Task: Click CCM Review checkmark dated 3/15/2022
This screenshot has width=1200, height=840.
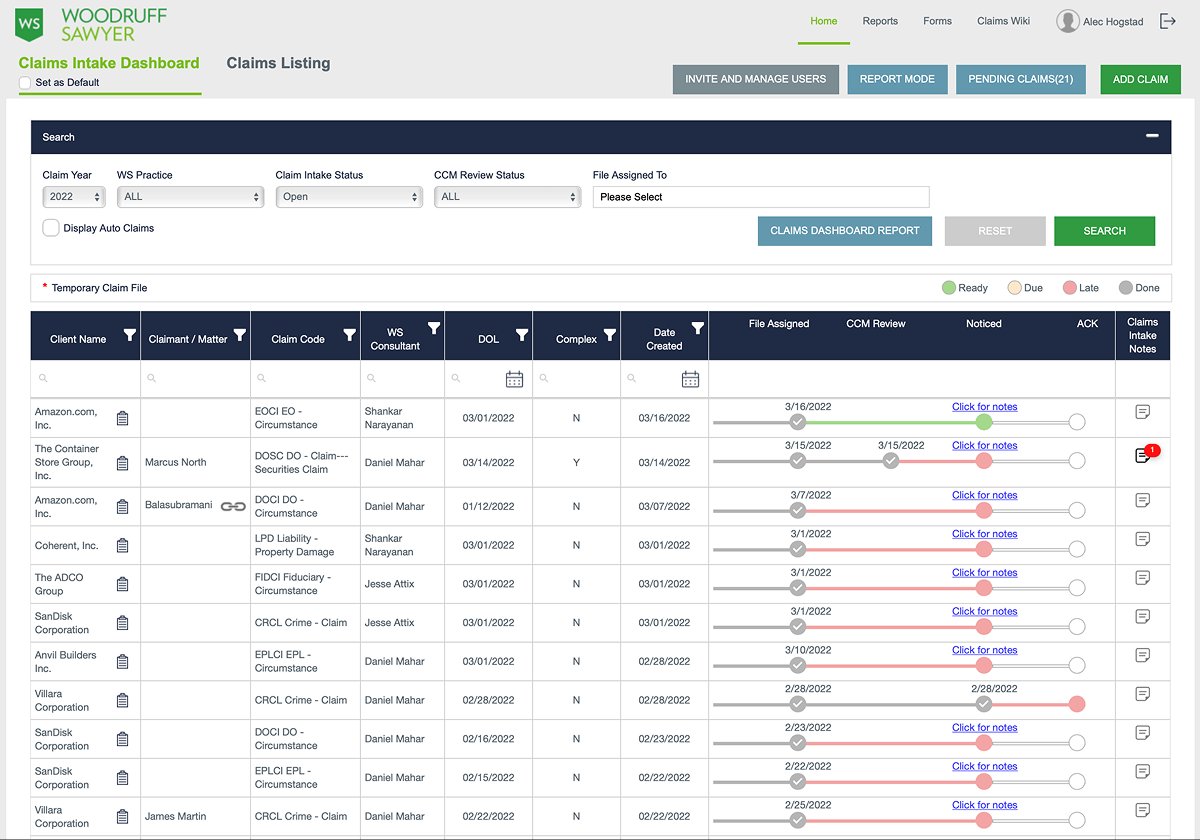Action: click(x=891, y=461)
